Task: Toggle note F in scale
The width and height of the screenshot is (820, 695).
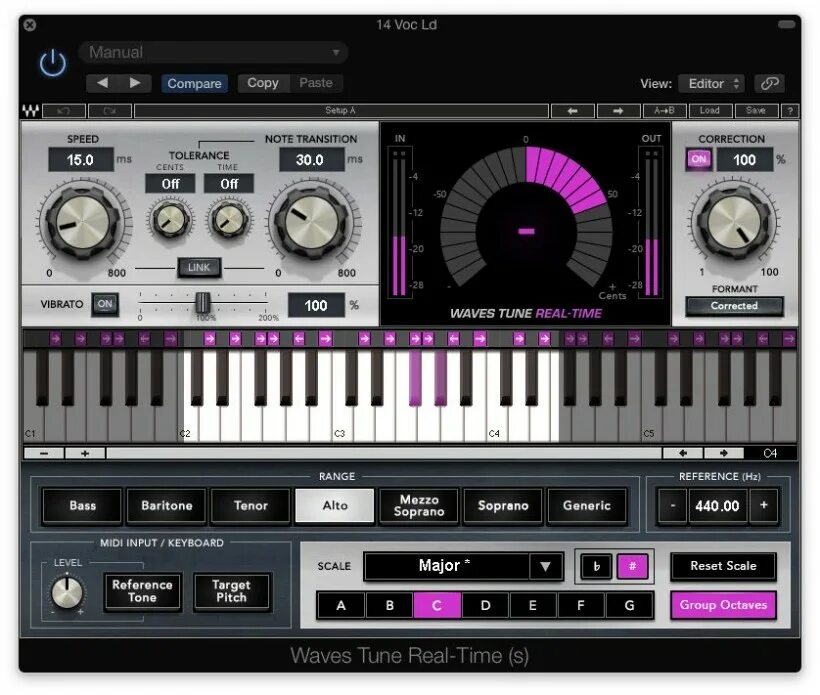Action: click(580, 606)
